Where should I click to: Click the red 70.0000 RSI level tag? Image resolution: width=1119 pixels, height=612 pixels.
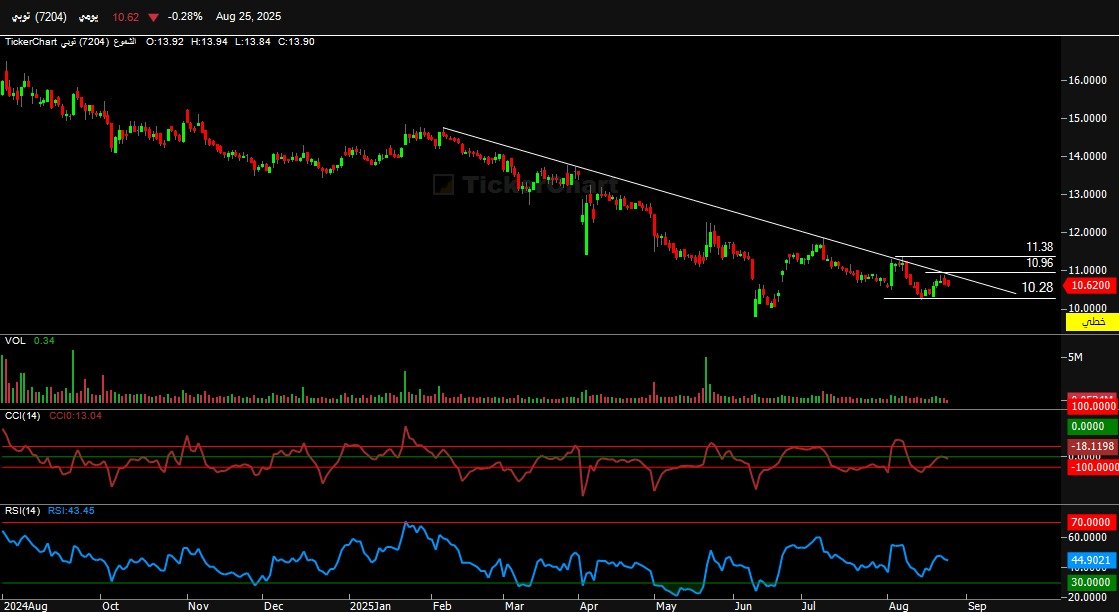click(1091, 522)
